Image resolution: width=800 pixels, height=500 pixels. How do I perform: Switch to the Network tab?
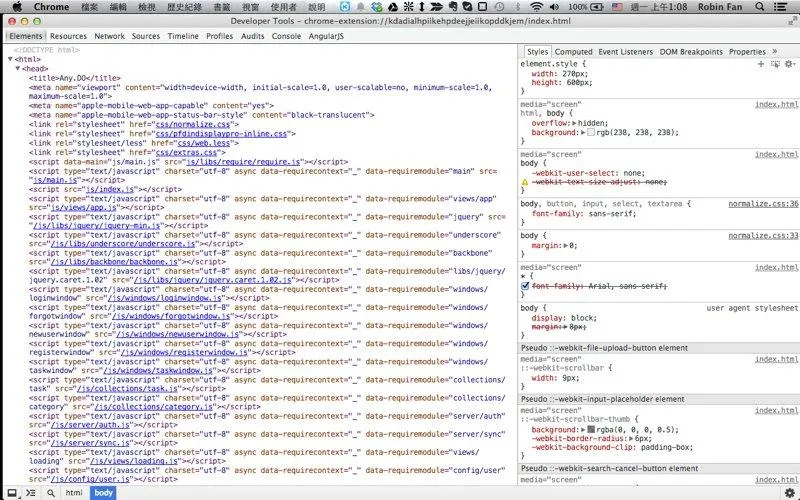[110, 36]
